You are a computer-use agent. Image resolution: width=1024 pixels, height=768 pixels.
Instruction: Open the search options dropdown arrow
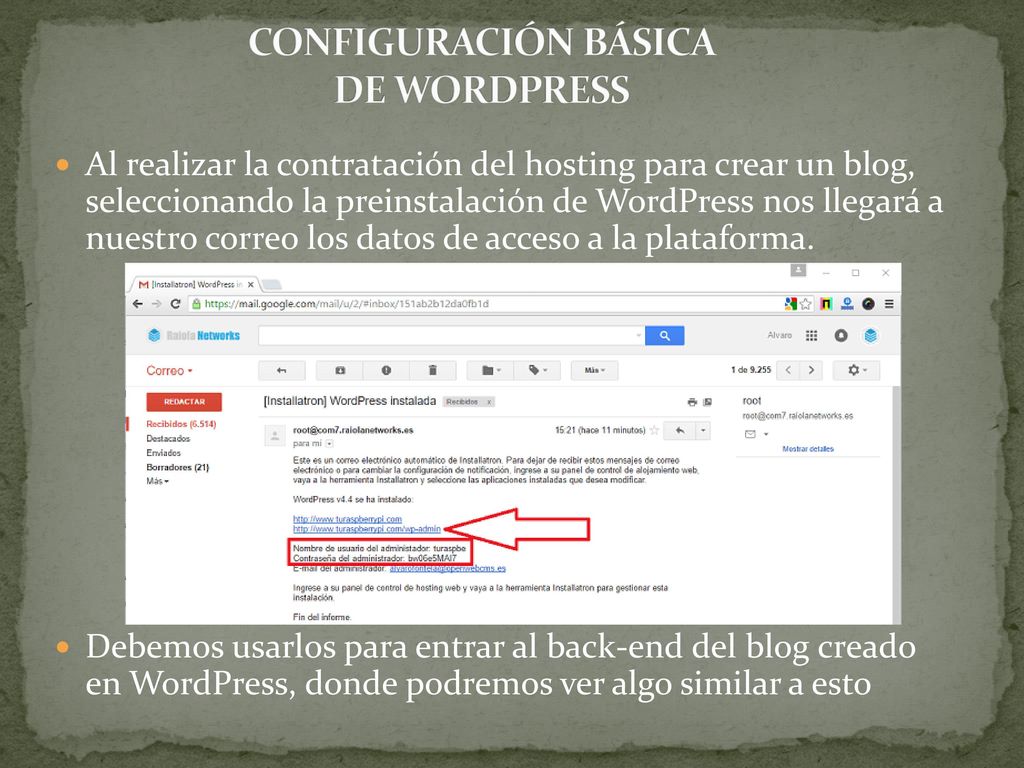(x=639, y=336)
